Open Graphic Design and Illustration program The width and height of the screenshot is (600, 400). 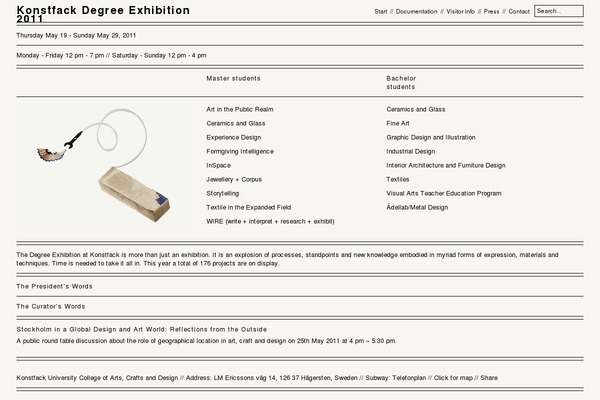tap(431, 137)
